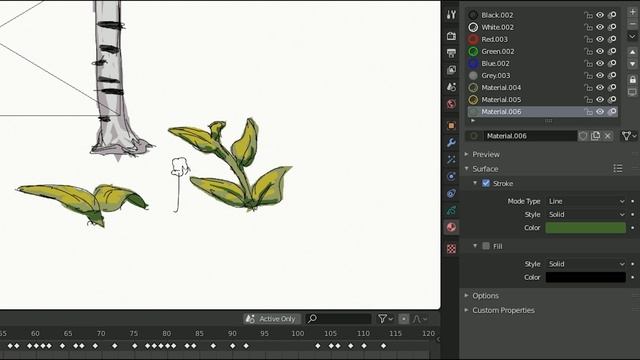This screenshot has width=640, height=360.
Task: Open the World properties tab
Action: [451, 104]
